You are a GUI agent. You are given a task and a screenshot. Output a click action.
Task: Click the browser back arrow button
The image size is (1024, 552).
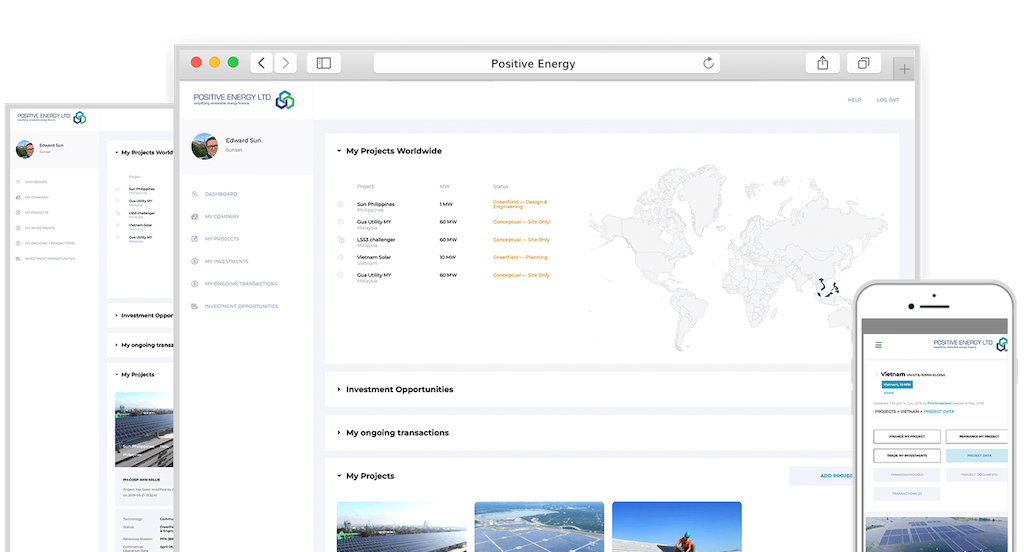click(262, 63)
